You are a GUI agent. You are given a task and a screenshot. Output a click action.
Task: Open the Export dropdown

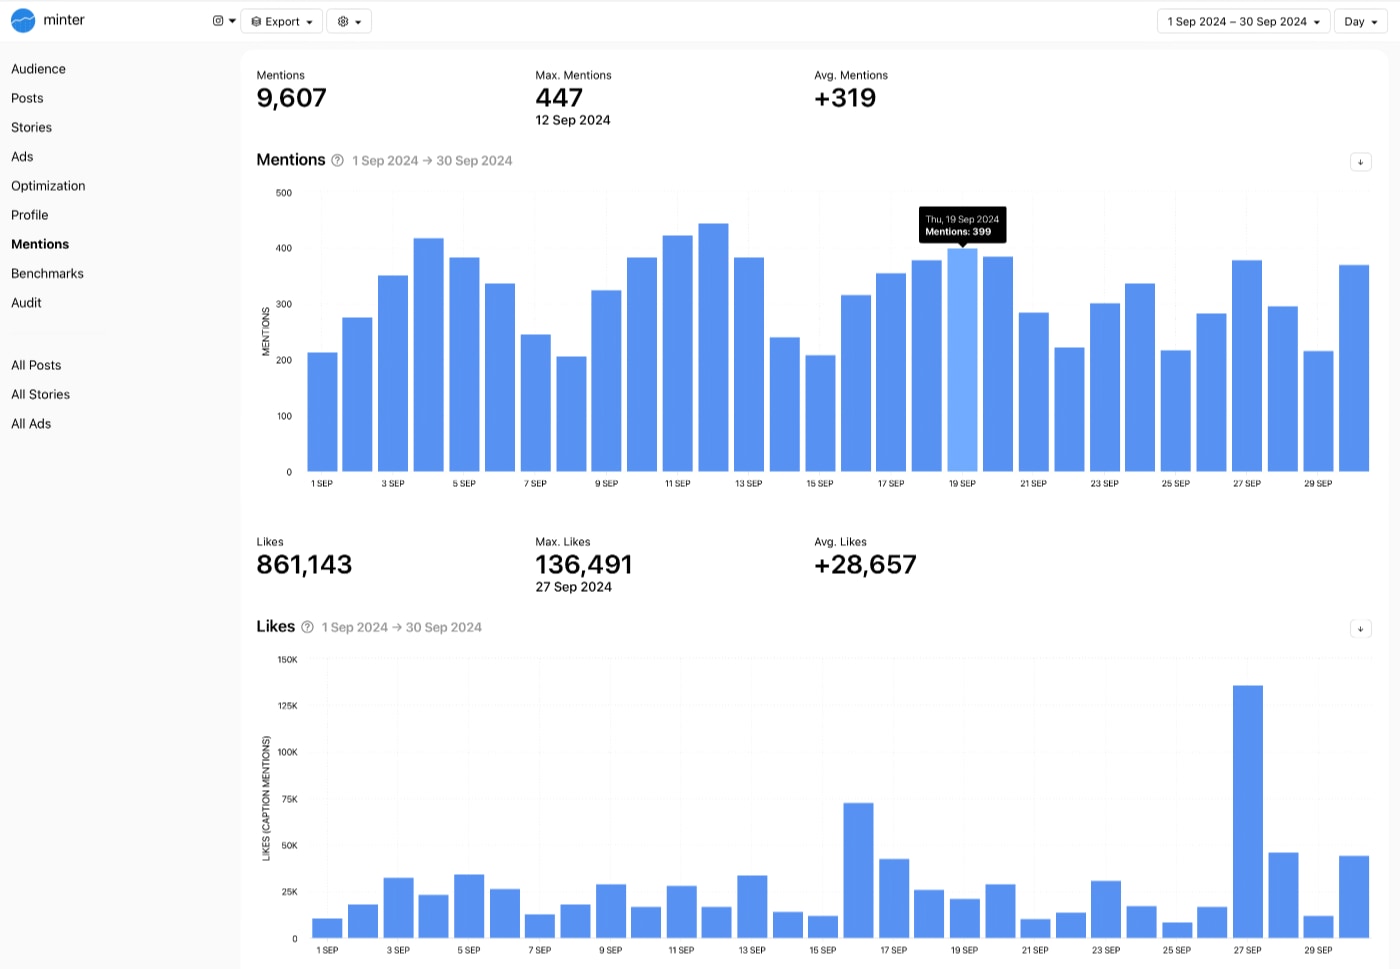pyautogui.click(x=282, y=21)
